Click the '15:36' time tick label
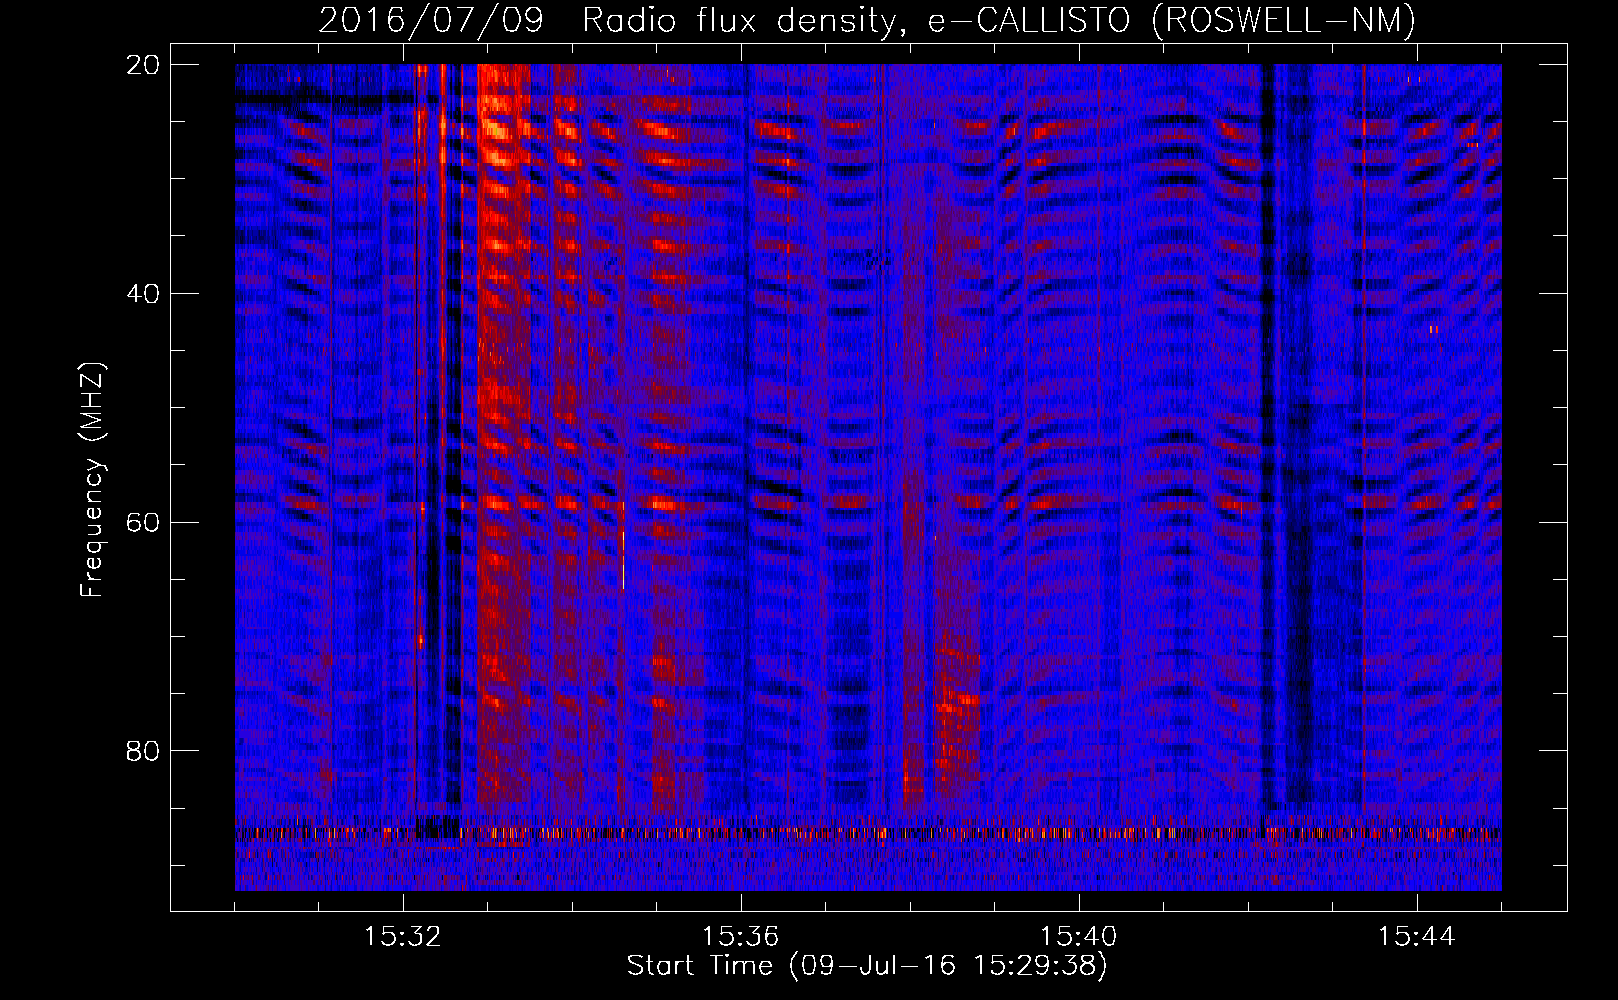Screen dimensions: 1618x1000 coord(740,937)
